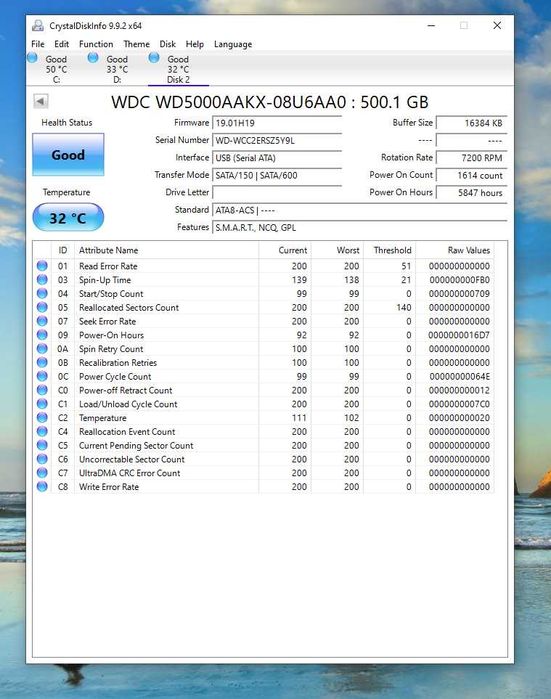Click the C: drive blue status orb
The height and width of the screenshot is (699, 551).
point(32,58)
